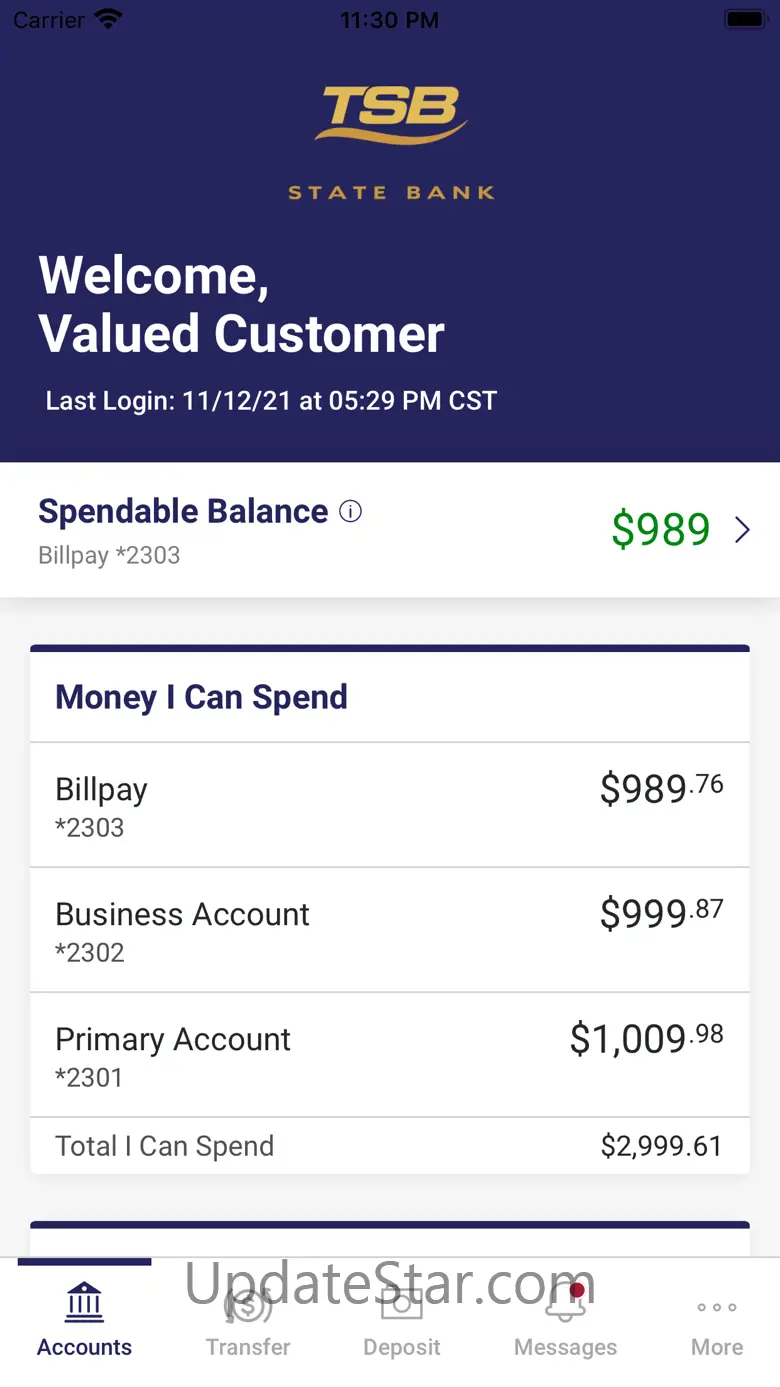Tap the green $989 spendable amount
Screen dimensions: 780x1387
660,530
